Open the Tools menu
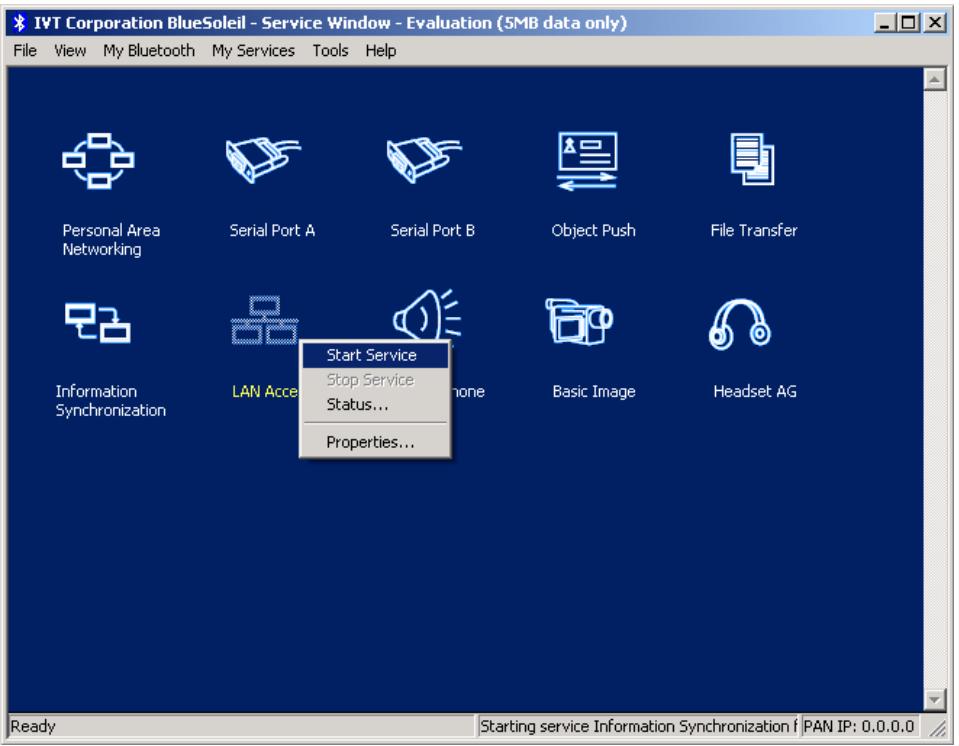Screen dimensions: 959x746 click(330, 51)
